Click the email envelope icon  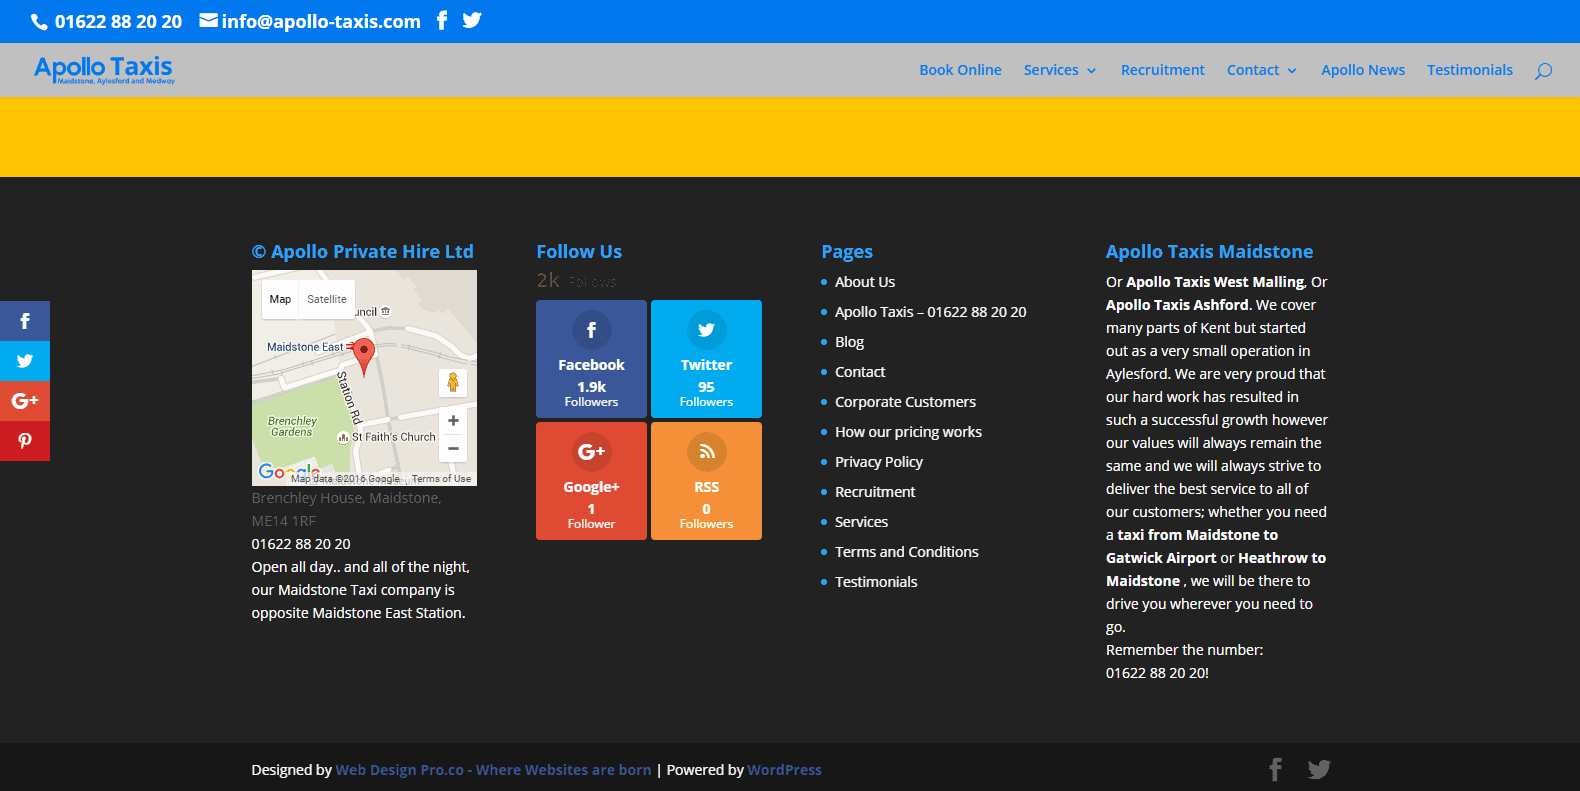[x=208, y=20]
